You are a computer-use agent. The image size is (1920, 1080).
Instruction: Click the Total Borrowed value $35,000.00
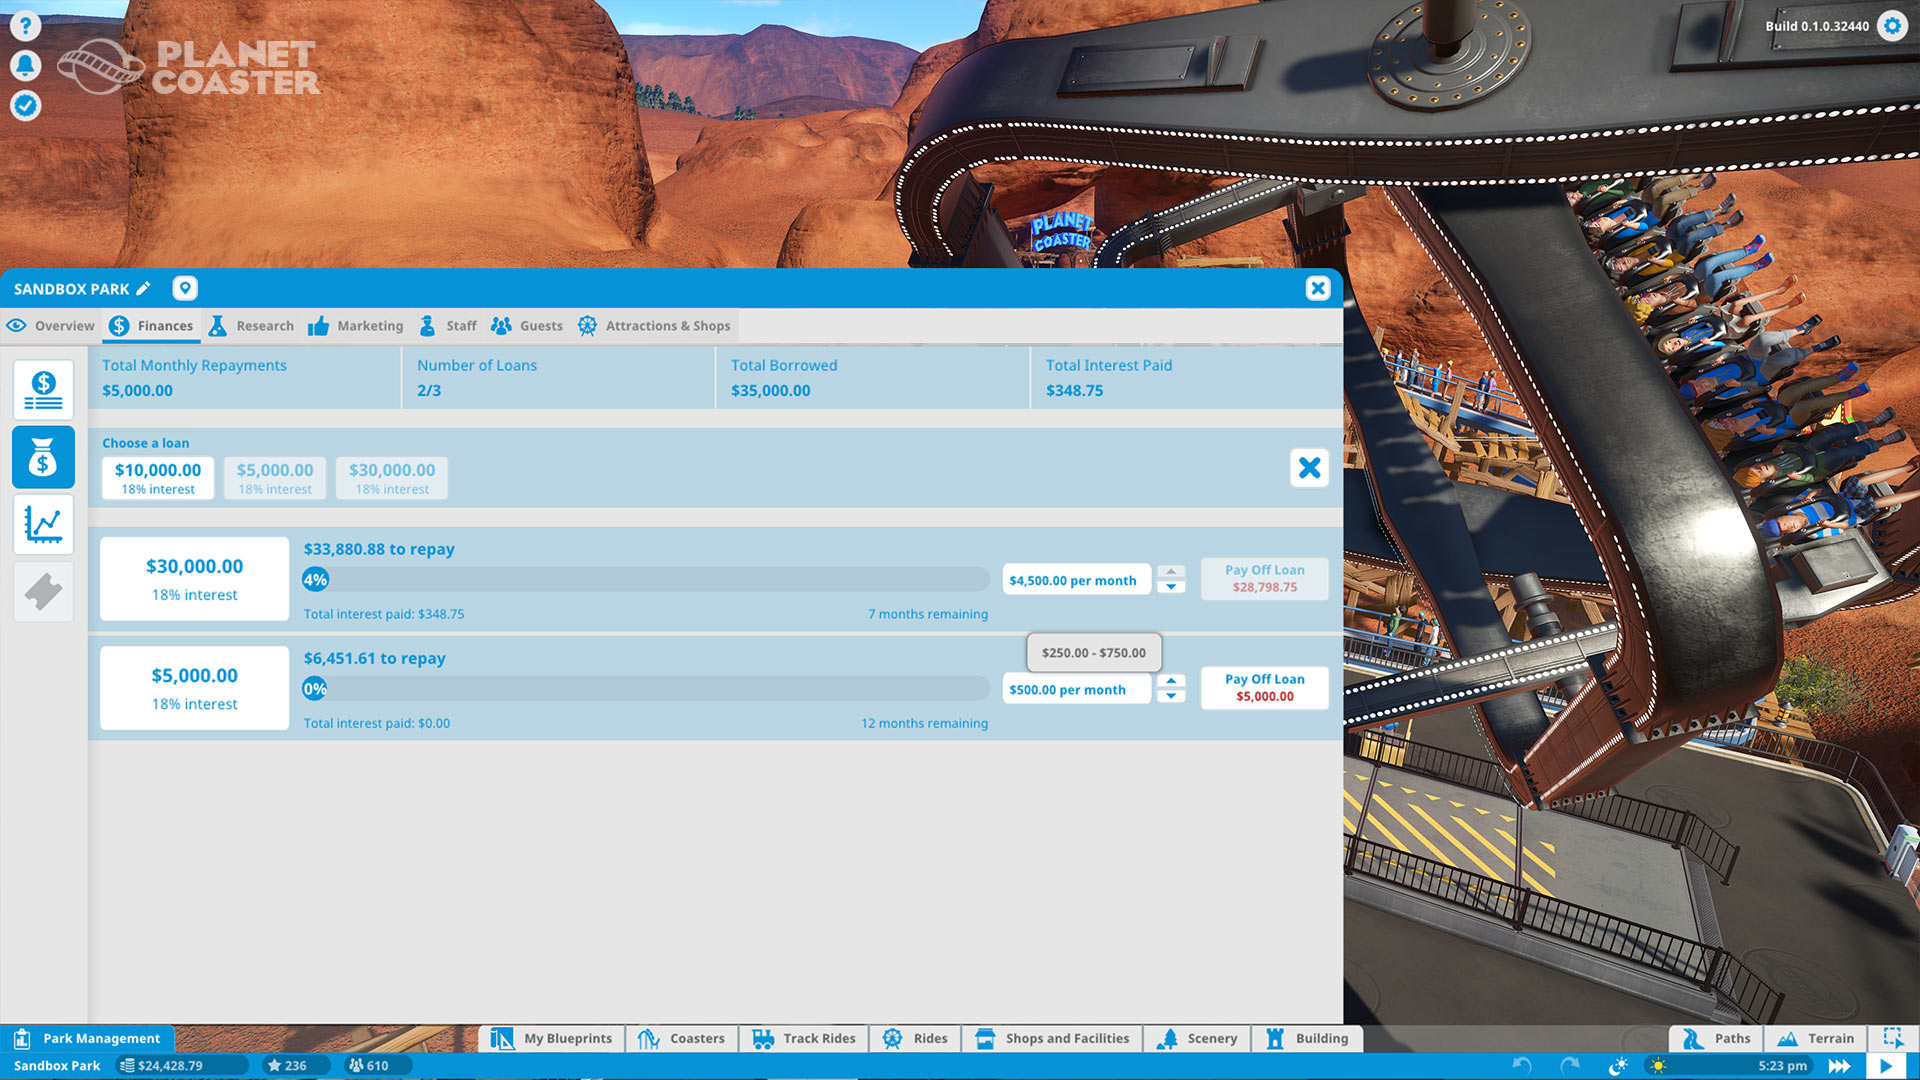tap(770, 391)
